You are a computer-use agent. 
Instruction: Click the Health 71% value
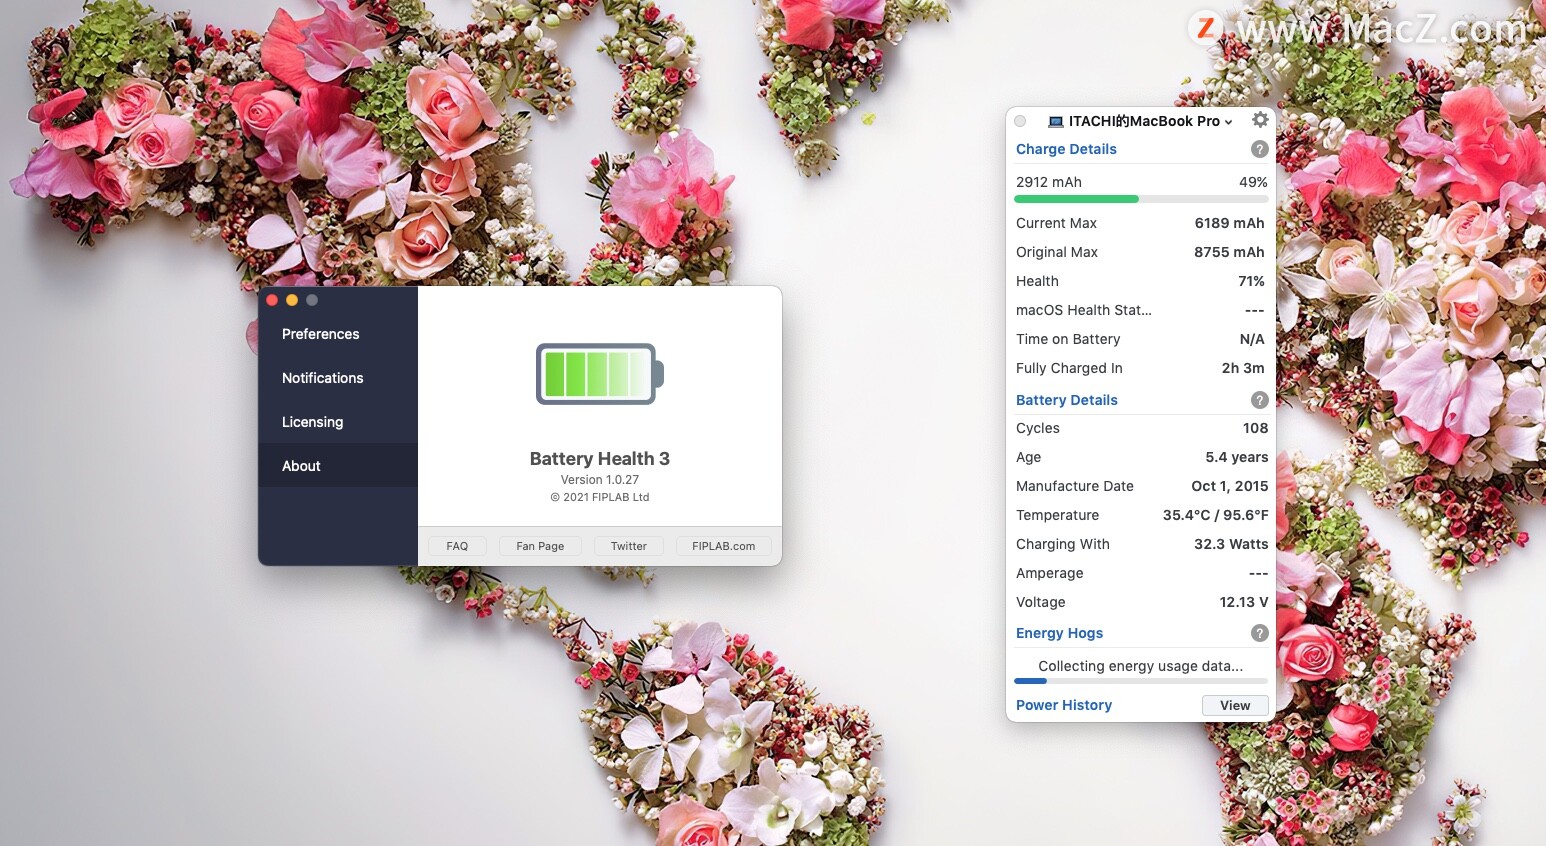[1251, 281]
